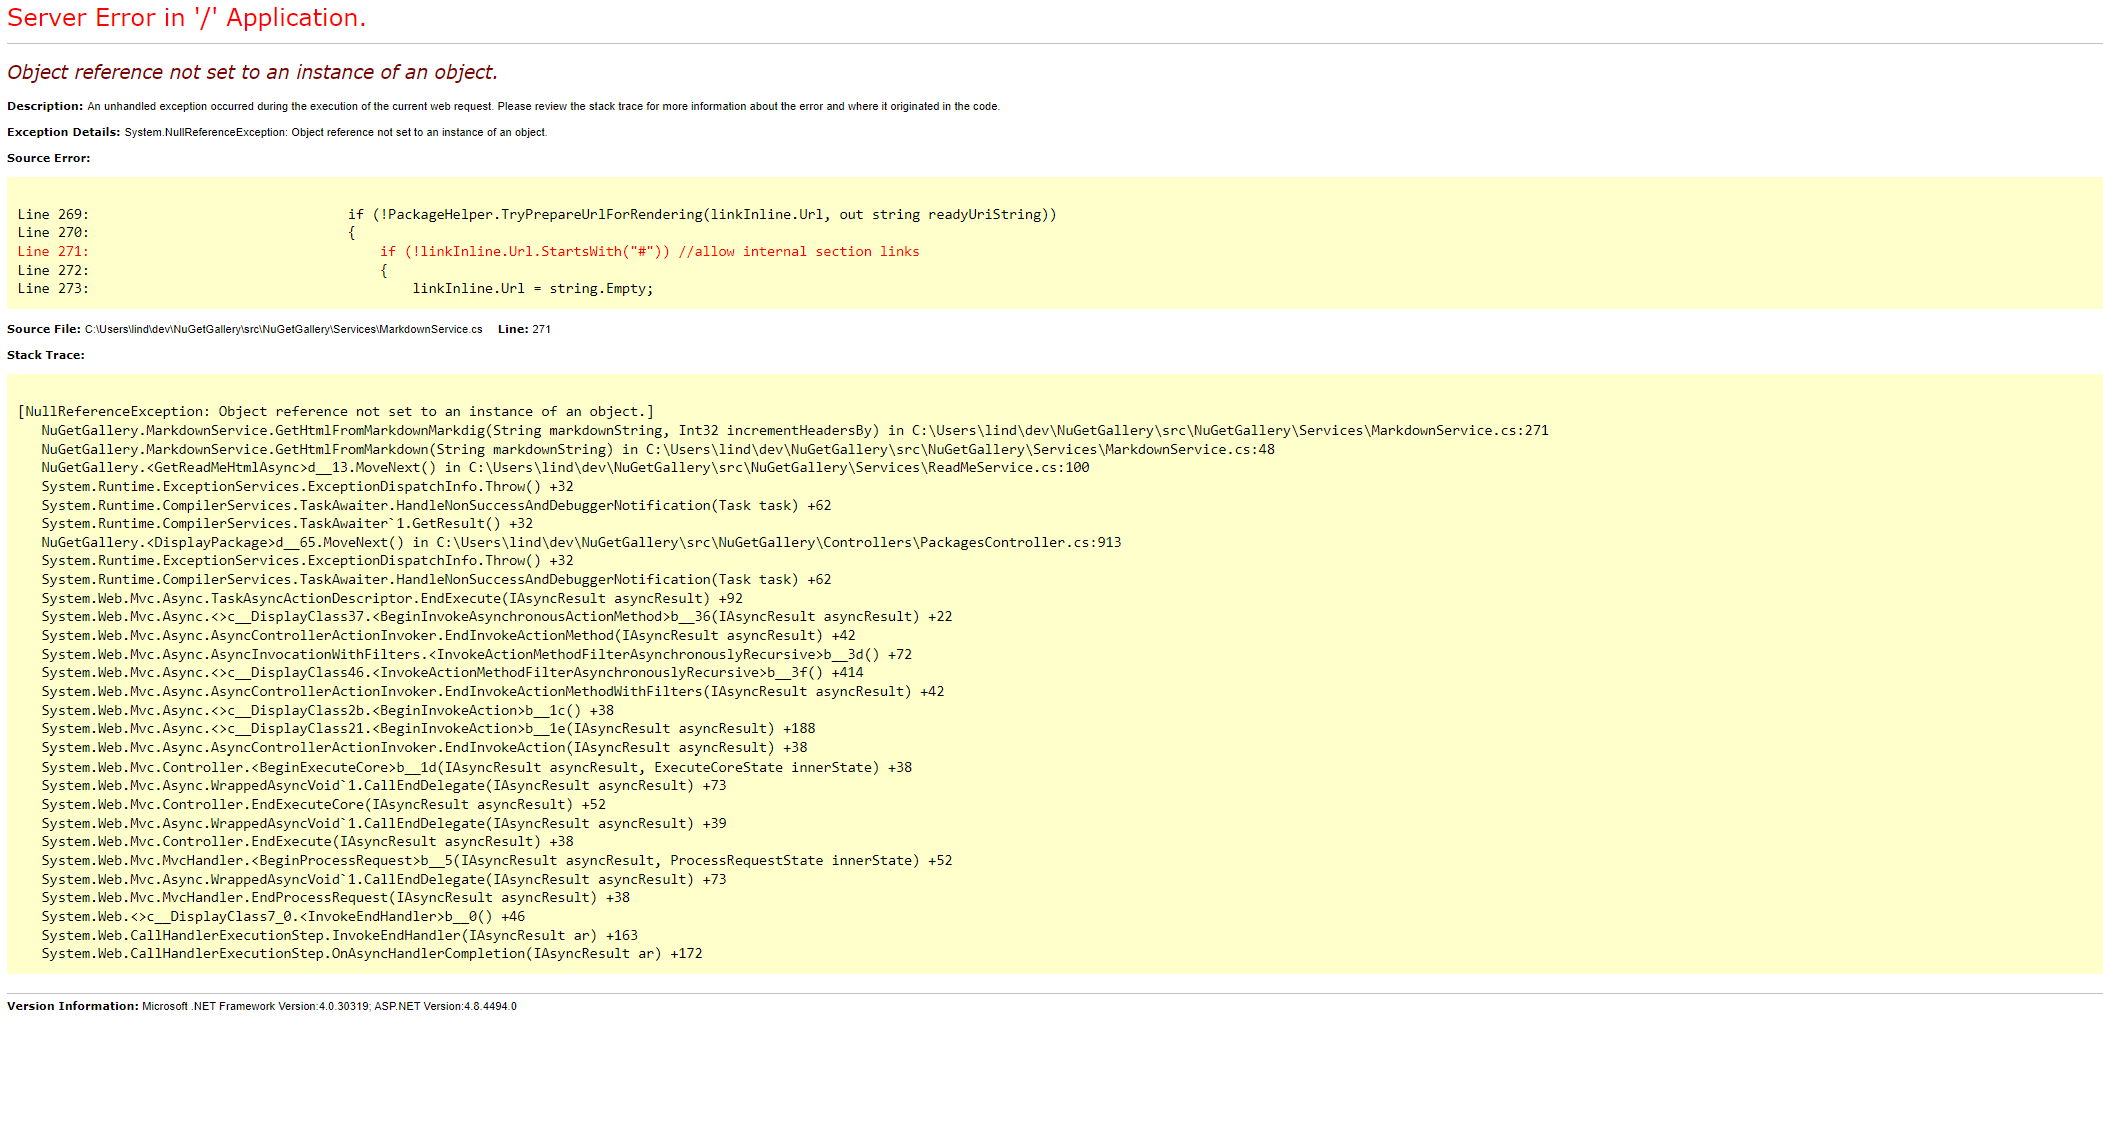Click the 'Server Error in '/' Application' heading
Image resolution: width=2103 pixels, height=1128 pixels.
tap(185, 17)
